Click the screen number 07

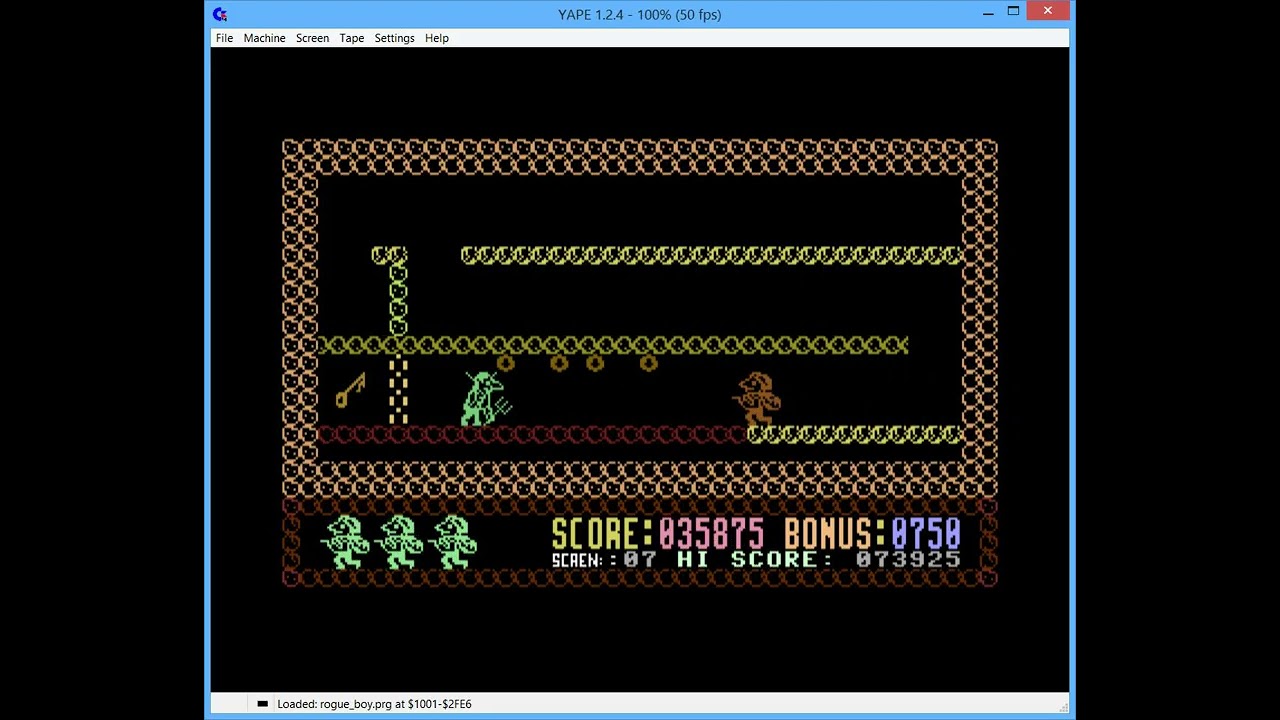640,560
